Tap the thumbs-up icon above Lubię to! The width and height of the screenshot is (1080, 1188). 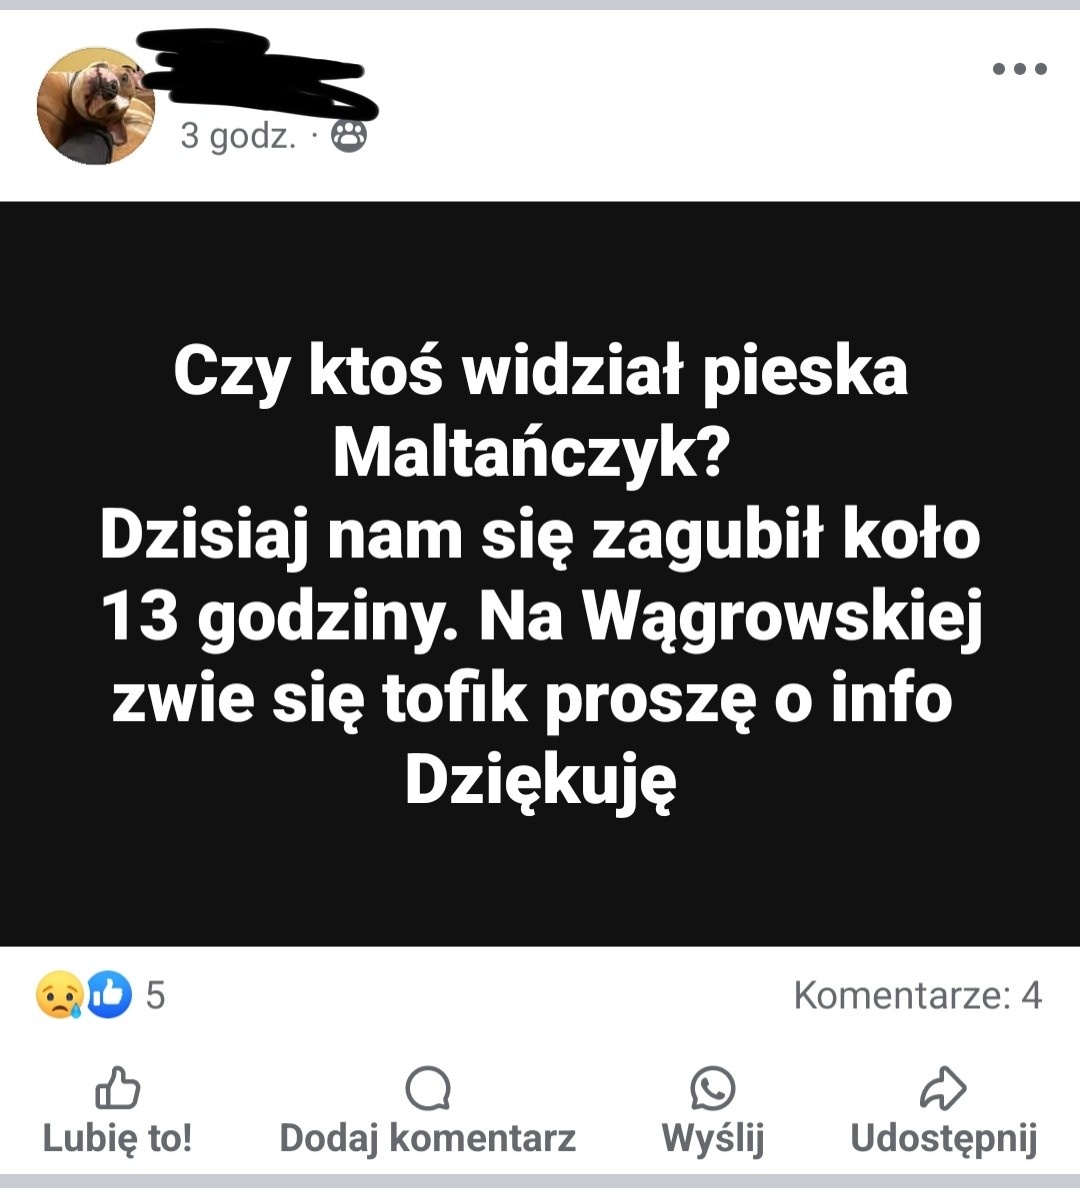117,1088
